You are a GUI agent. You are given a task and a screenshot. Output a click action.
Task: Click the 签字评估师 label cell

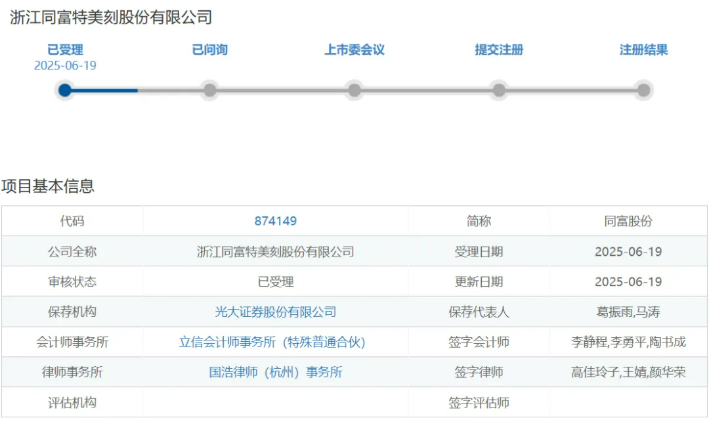tap(479, 402)
